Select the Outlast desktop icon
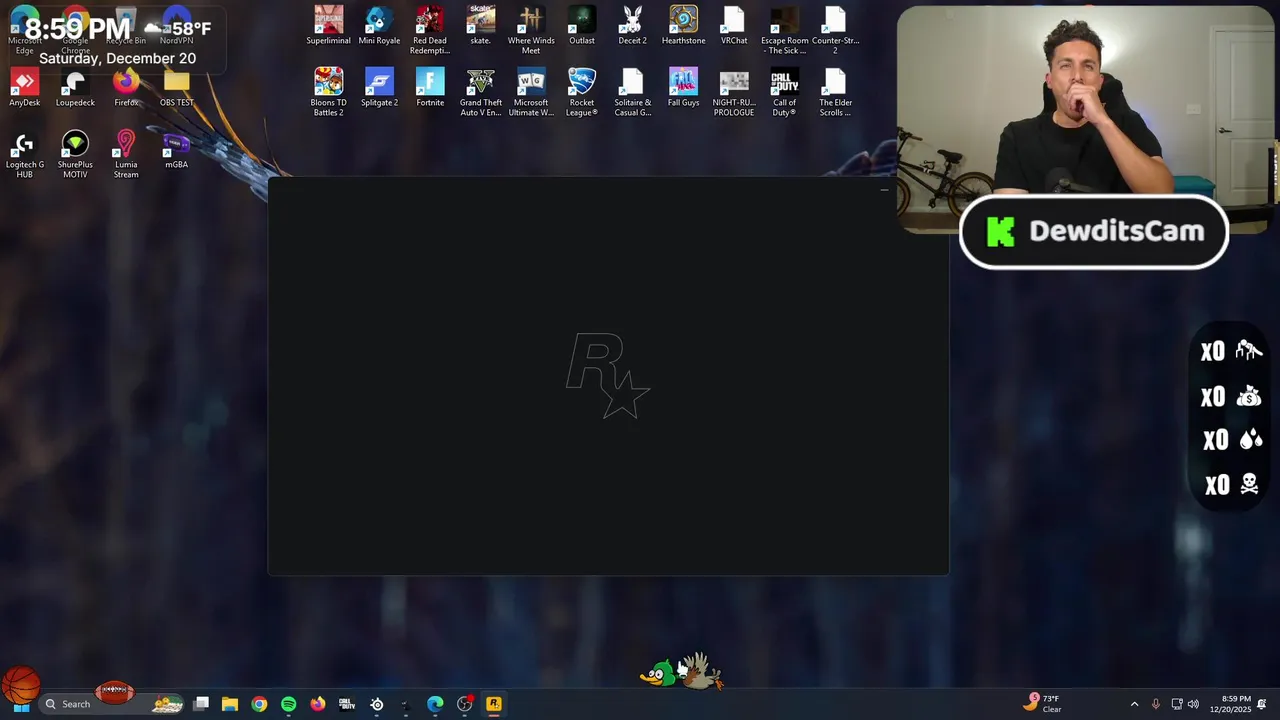The height and width of the screenshot is (720, 1280). click(582, 27)
